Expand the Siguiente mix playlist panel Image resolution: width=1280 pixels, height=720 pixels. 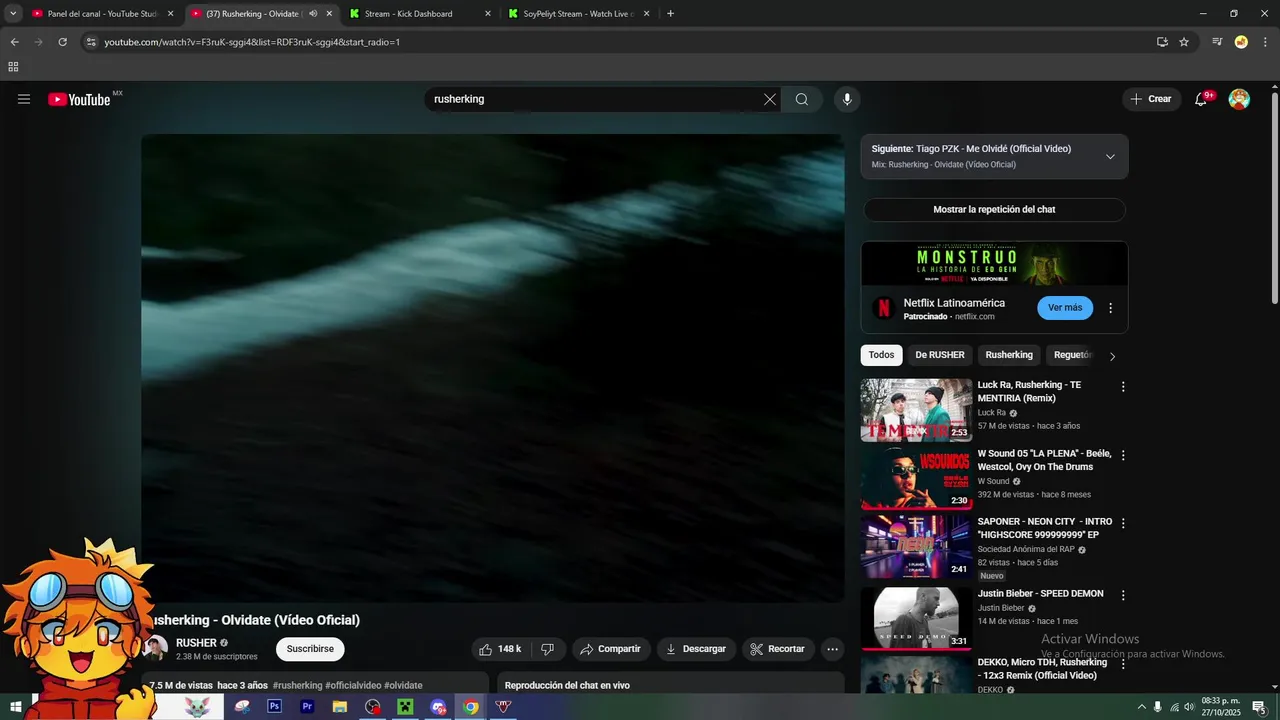click(x=1110, y=156)
